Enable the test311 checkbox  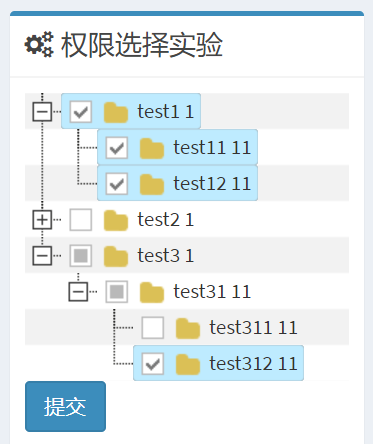[x=153, y=328]
